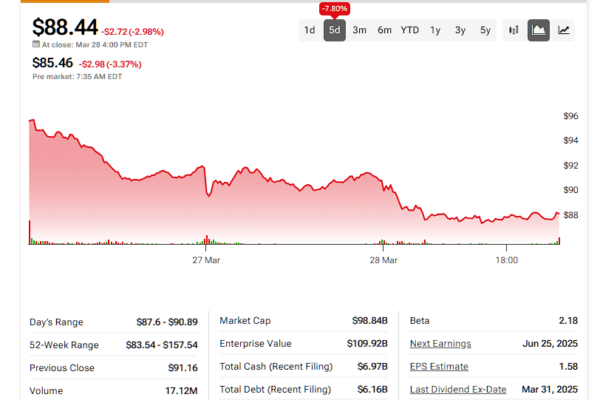The height and width of the screenshot is (400, 600).
Task: Select the 3m time range
Action: 359,30
